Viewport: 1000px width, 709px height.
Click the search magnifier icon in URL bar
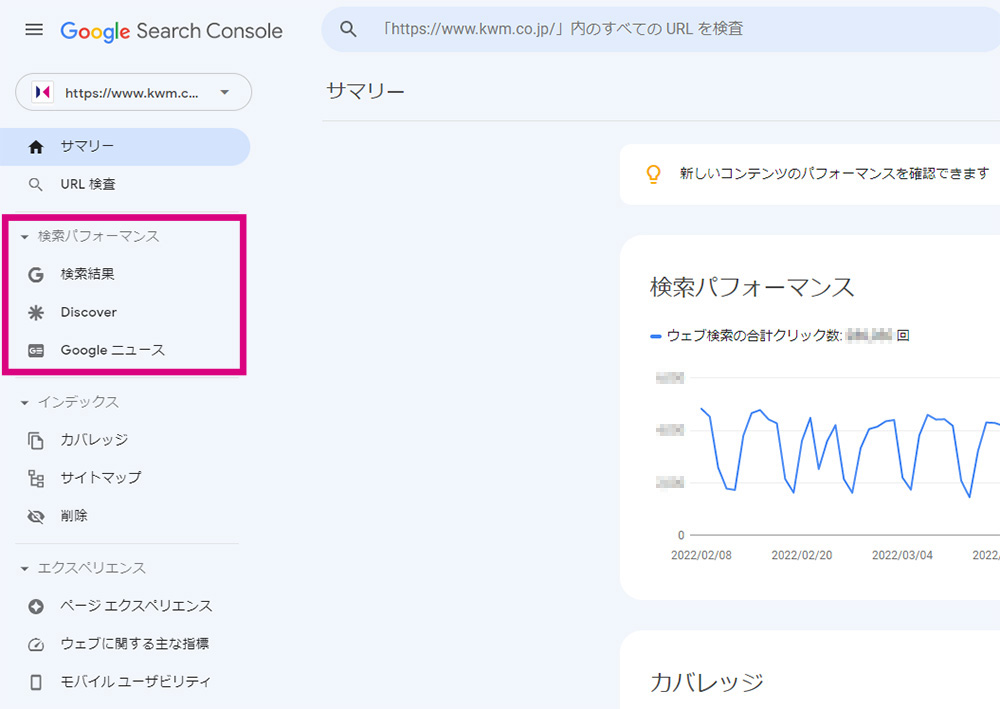[348, 29]
